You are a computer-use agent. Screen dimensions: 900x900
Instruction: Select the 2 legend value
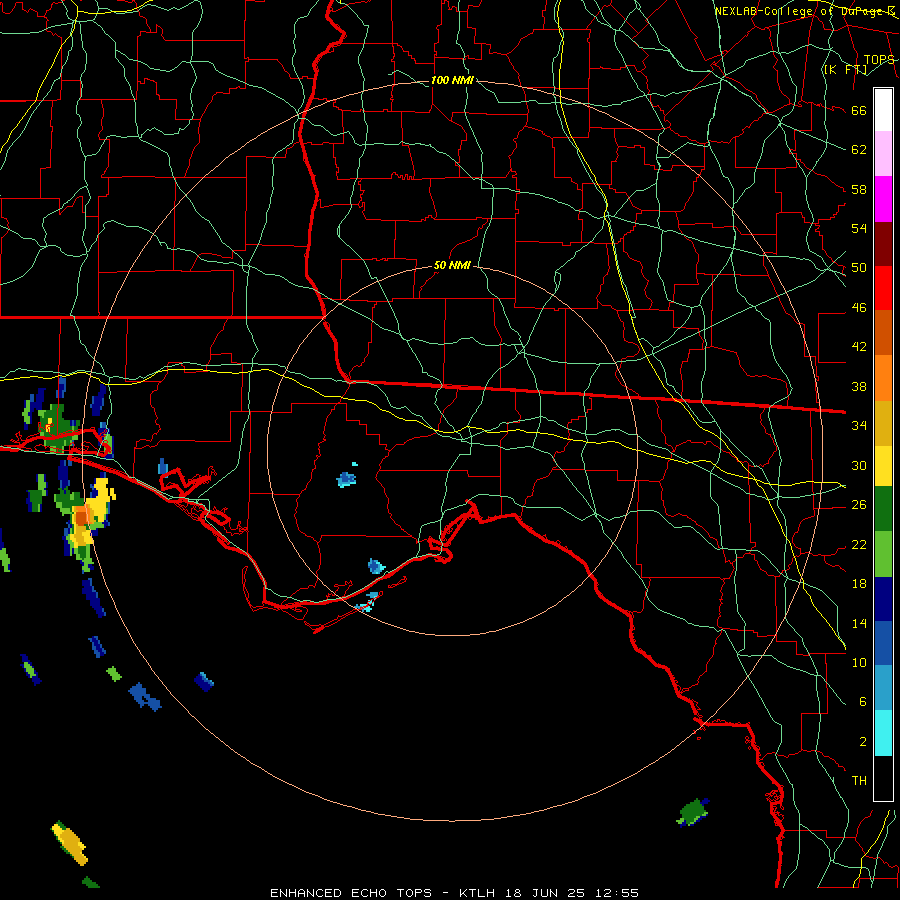tap(862, 742)
